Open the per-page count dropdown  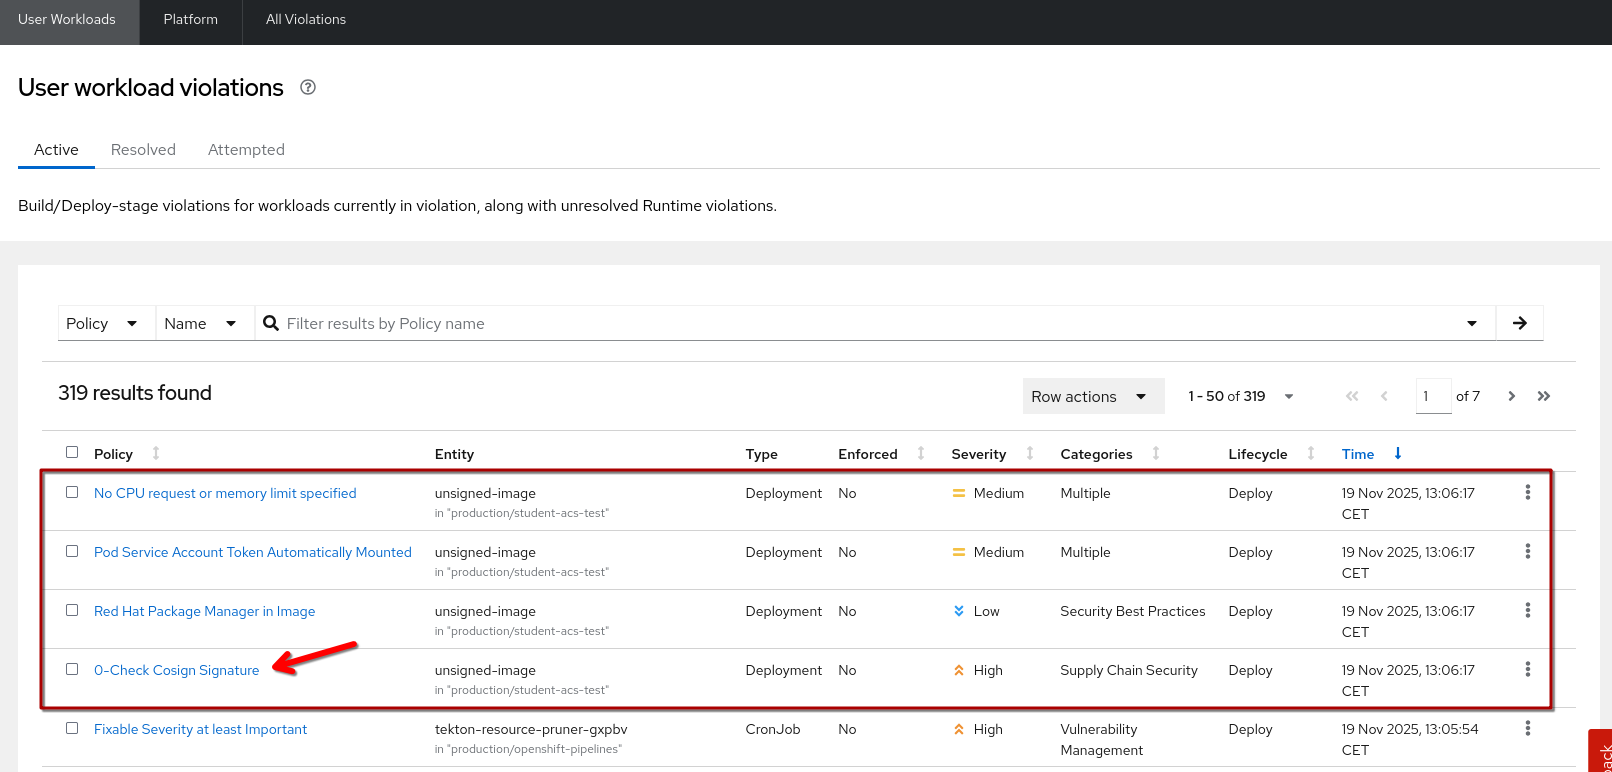1288,396
